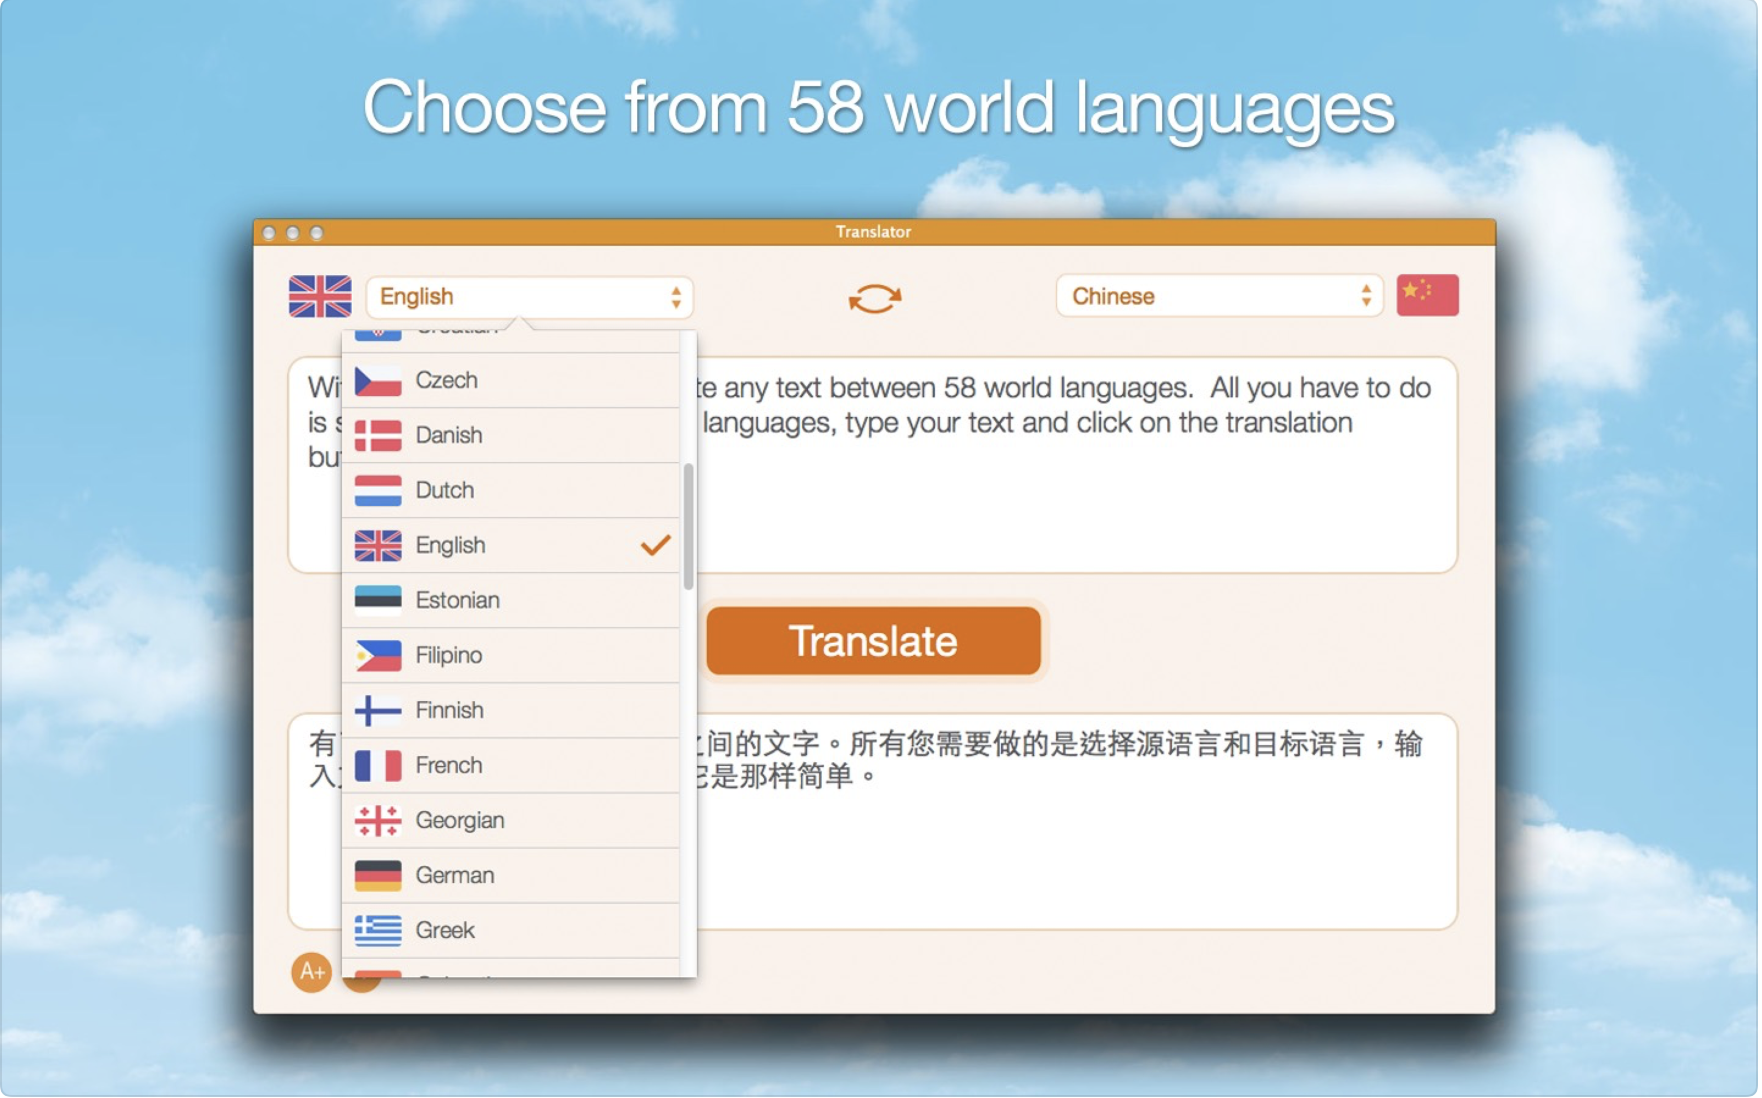The image size is (1762, 1098).
Task: Click the UK flag beside source language
Action: tap(320, 296)
